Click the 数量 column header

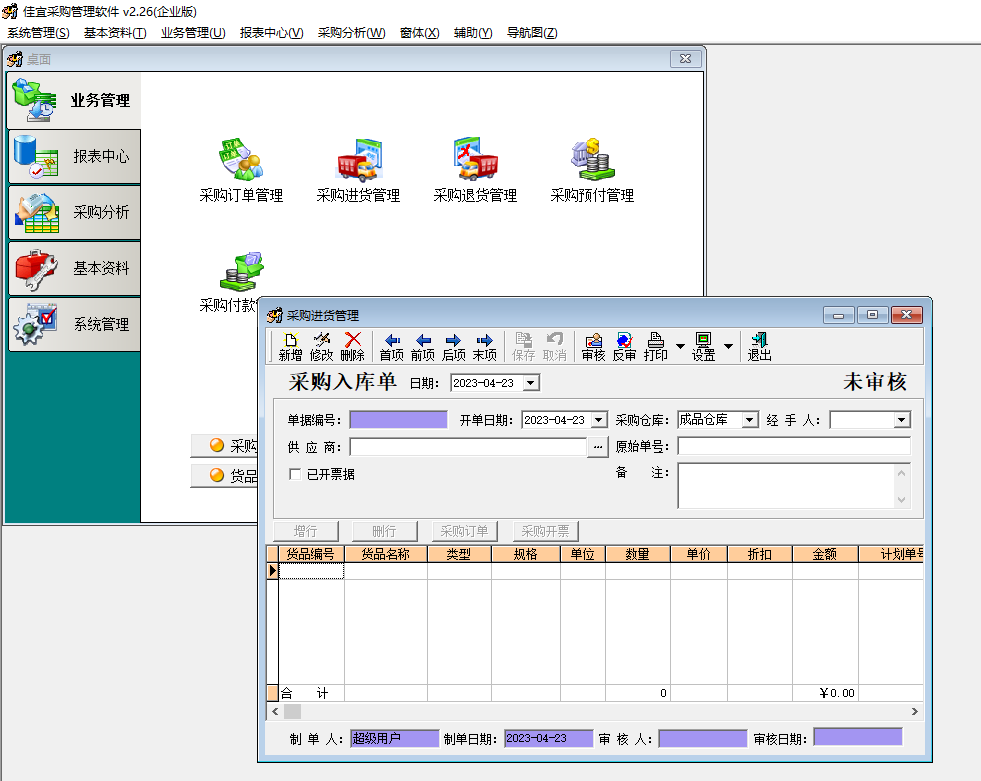coord(638,554)
